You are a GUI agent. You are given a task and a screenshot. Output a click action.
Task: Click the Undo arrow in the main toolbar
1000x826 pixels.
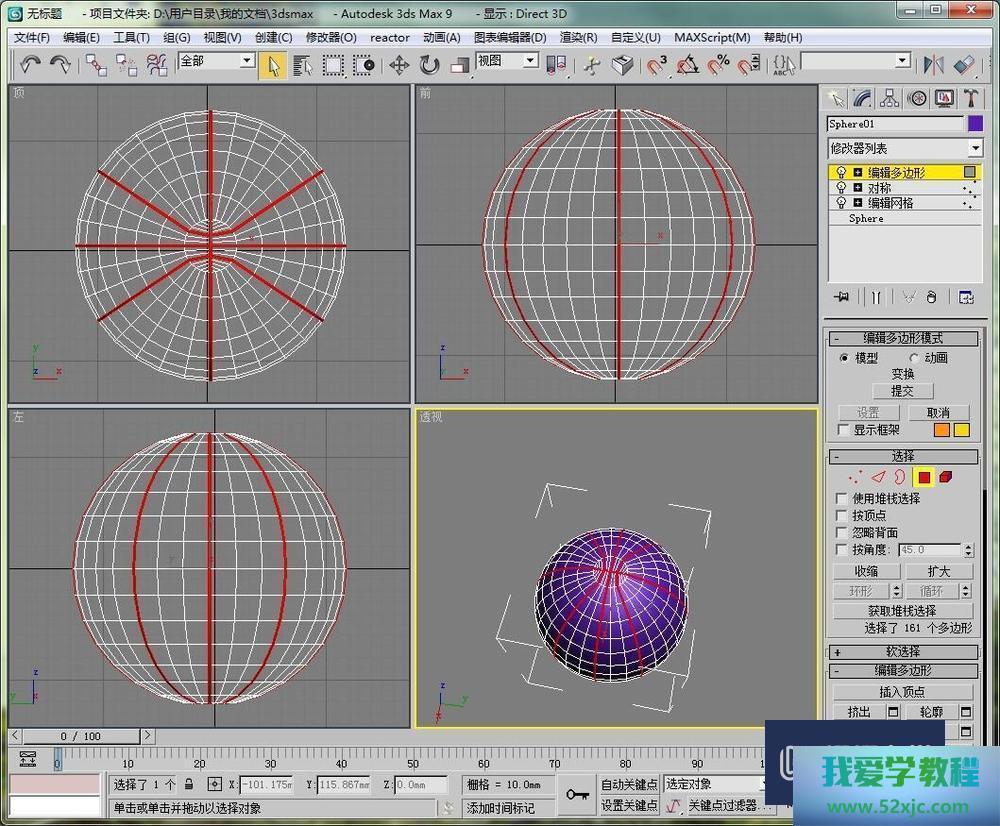(30, 65)
